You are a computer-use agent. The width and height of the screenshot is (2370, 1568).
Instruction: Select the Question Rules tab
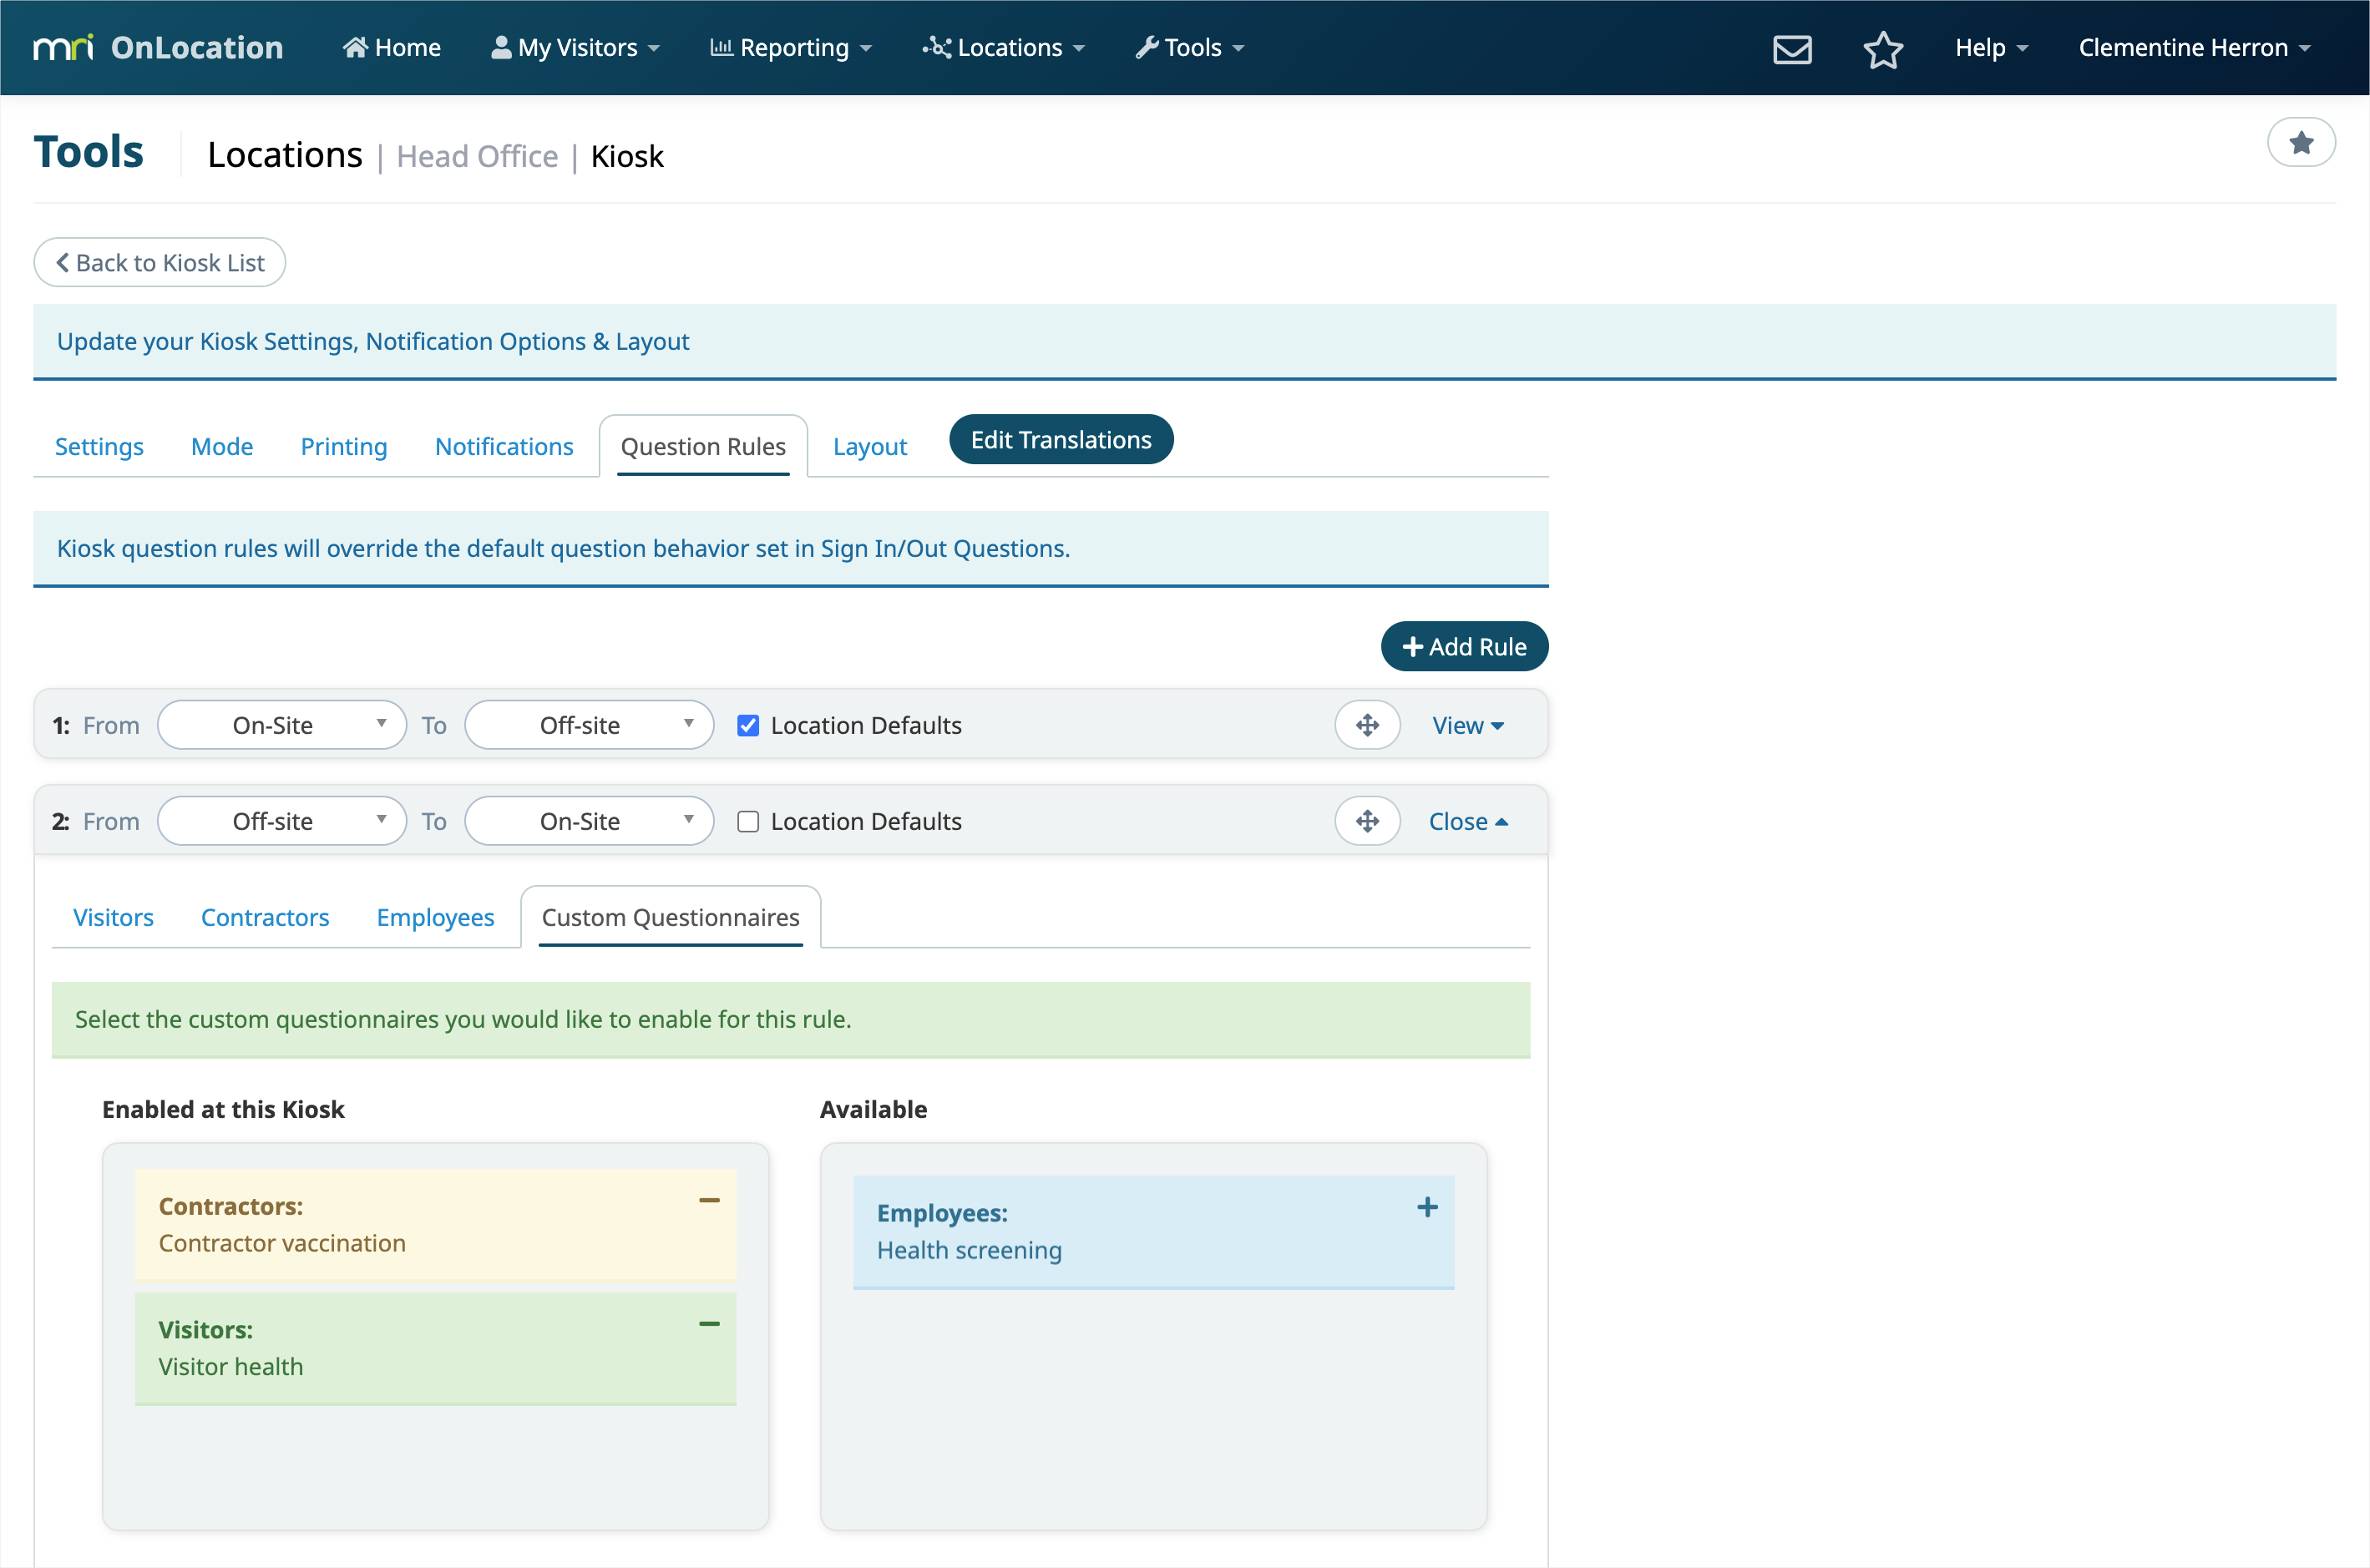click(703, 446)
